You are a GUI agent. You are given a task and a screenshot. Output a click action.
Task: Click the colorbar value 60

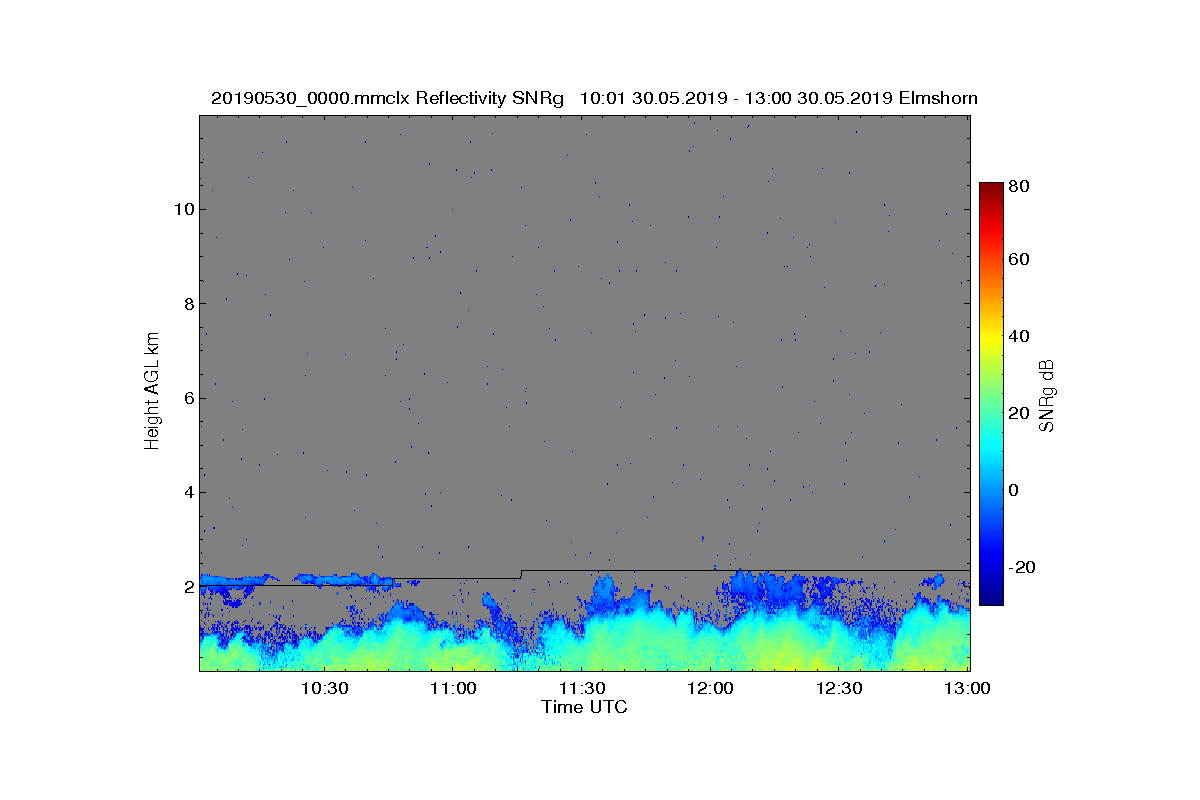click(x=1020, y=260)
